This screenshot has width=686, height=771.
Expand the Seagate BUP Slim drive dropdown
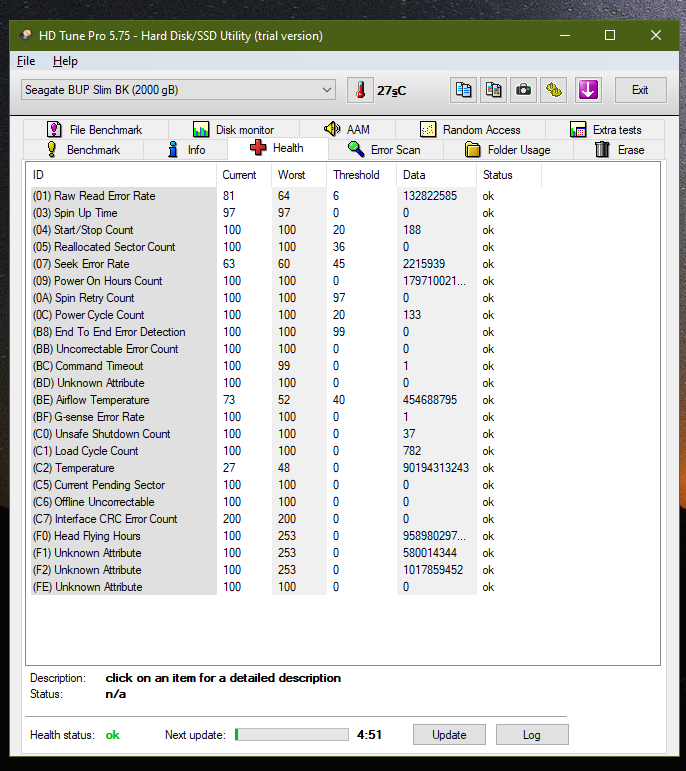coord(179,90)
